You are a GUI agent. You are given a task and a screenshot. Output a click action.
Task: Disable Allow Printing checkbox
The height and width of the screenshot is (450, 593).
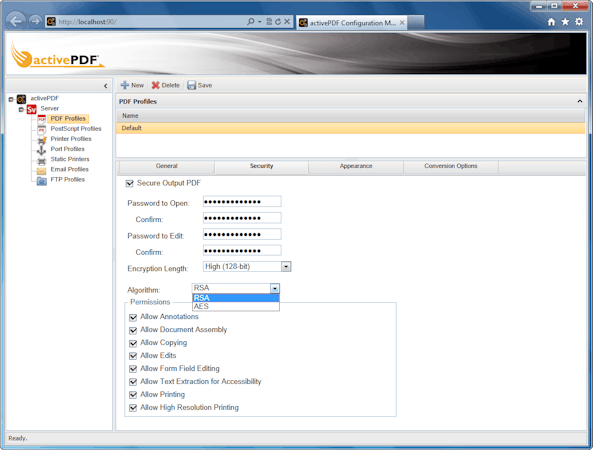(133, 395)
